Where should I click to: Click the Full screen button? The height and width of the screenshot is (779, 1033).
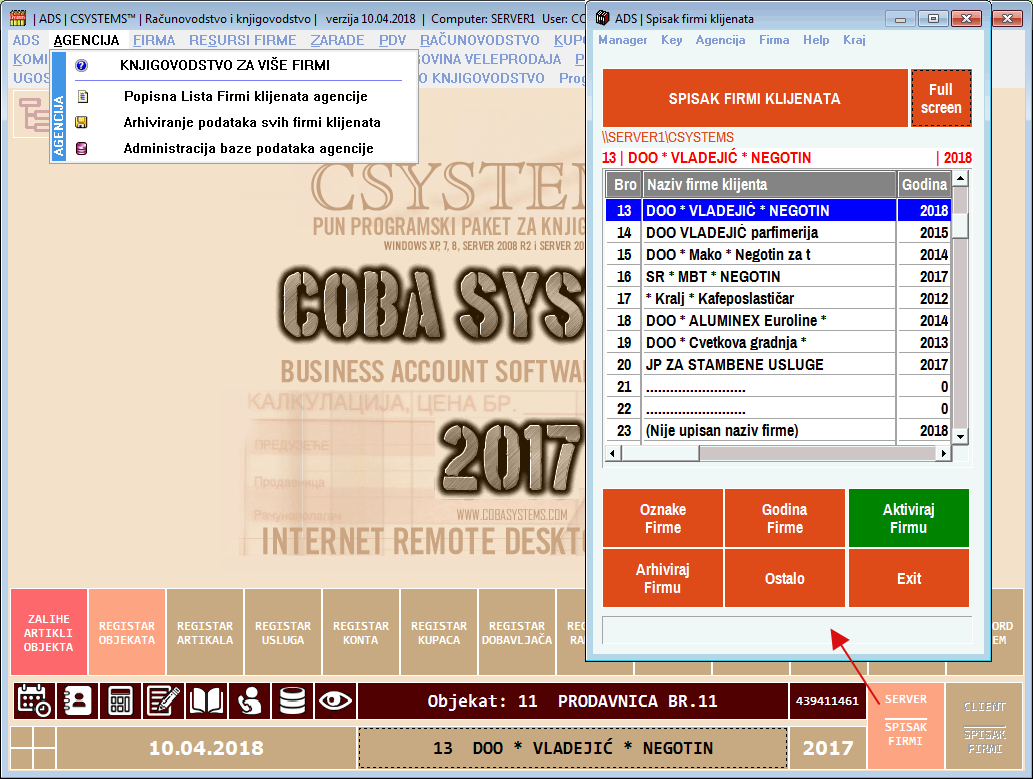[941, 98]
